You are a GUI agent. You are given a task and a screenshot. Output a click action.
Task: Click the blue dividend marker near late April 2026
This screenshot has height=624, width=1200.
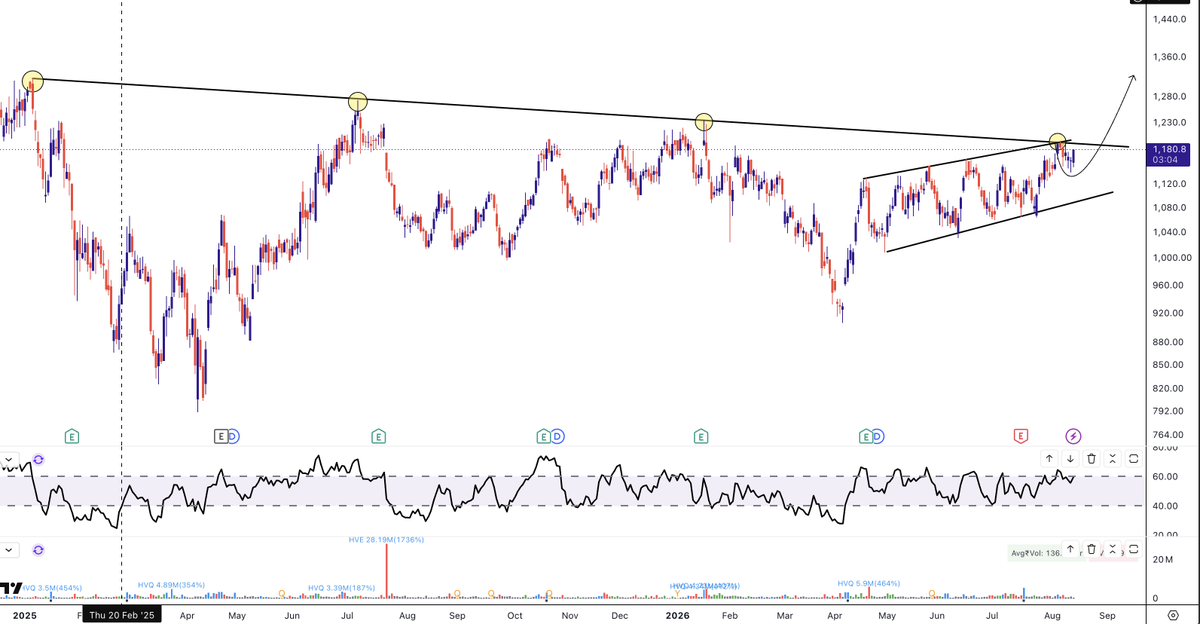point(877,436)
